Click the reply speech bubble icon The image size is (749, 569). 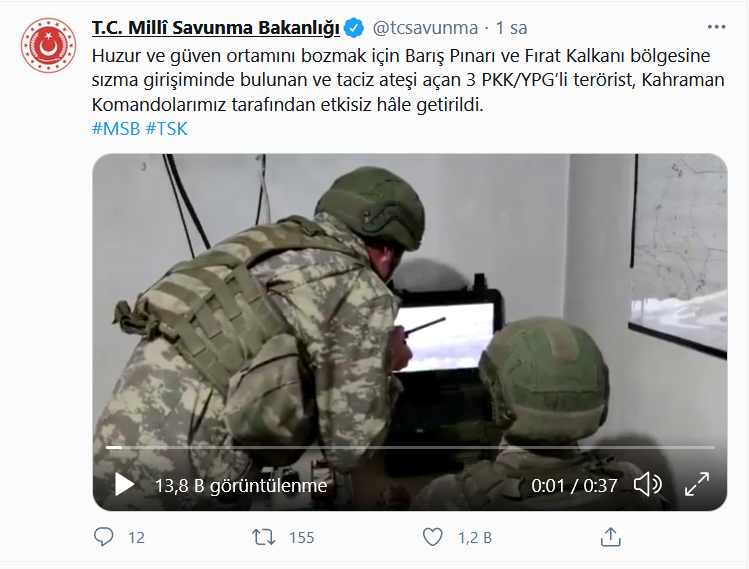[x=104, y=537]
